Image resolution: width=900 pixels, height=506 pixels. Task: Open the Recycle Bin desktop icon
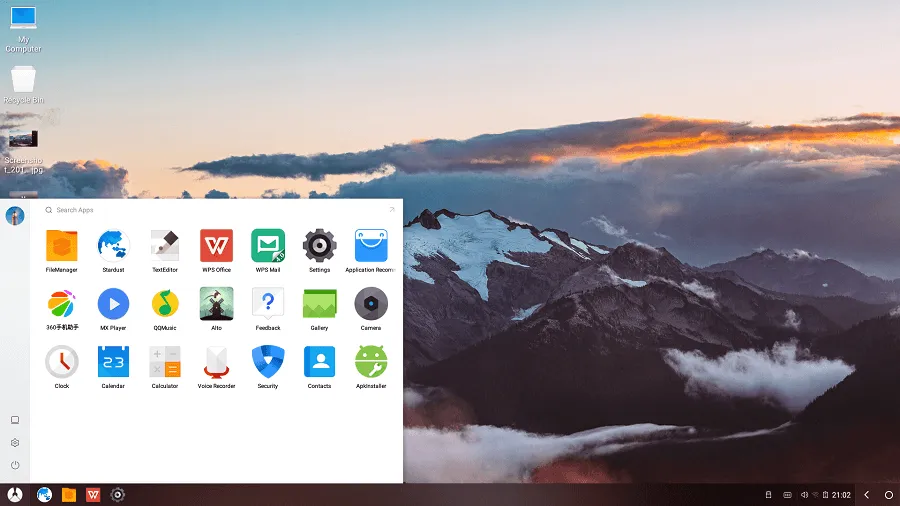click(24, 81)
